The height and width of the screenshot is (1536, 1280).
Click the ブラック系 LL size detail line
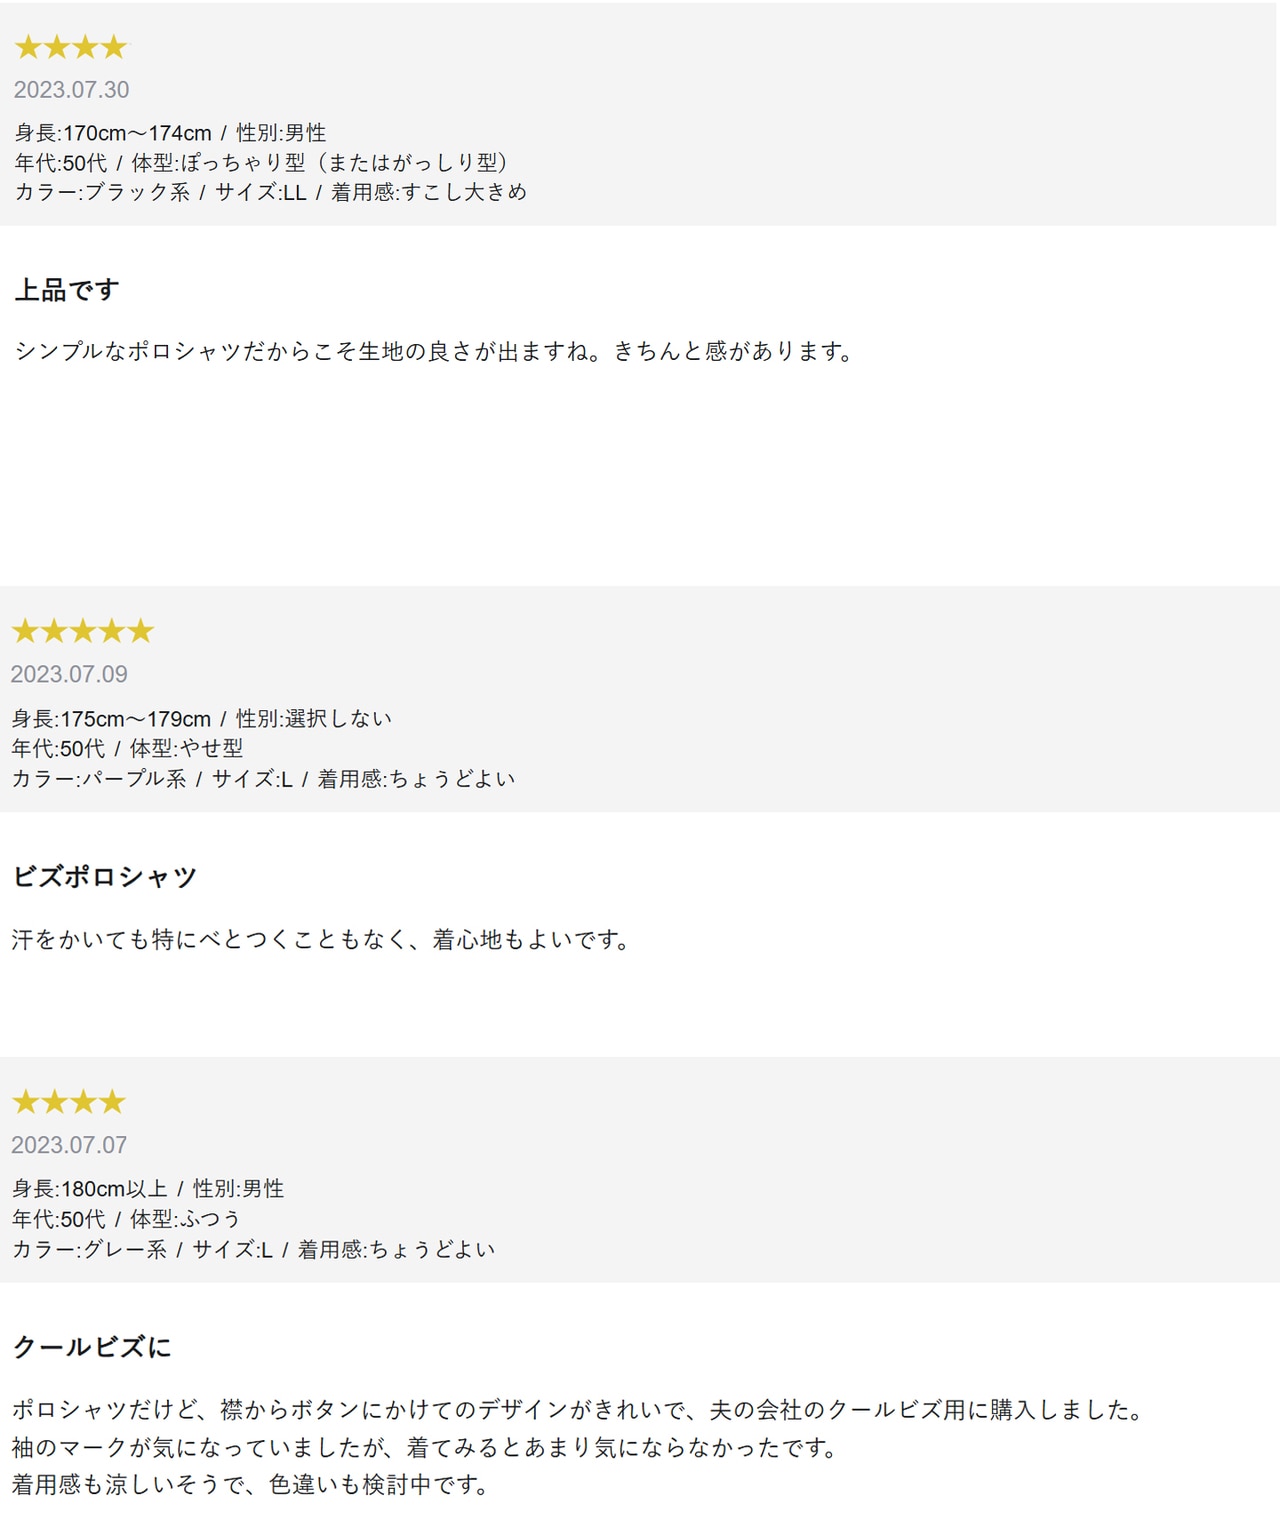pos(270,192)
